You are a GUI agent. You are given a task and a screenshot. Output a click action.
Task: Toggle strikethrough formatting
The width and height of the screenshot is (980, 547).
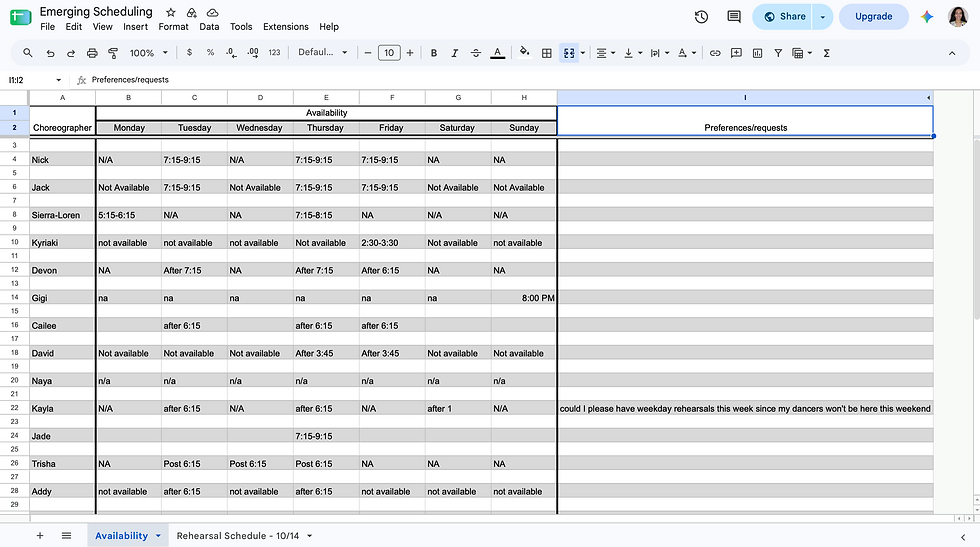[x=476, y=53]
